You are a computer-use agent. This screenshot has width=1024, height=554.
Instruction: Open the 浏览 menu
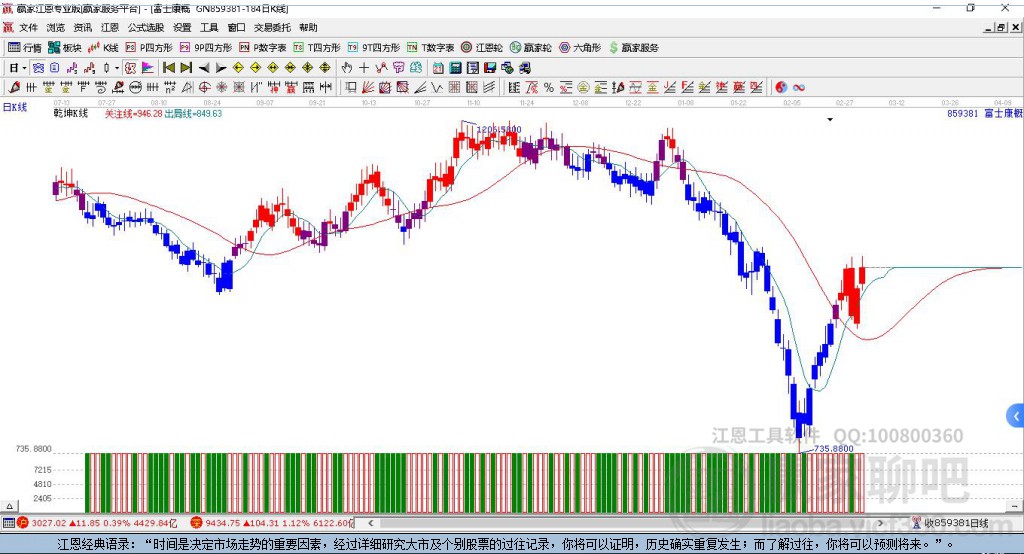56,27
